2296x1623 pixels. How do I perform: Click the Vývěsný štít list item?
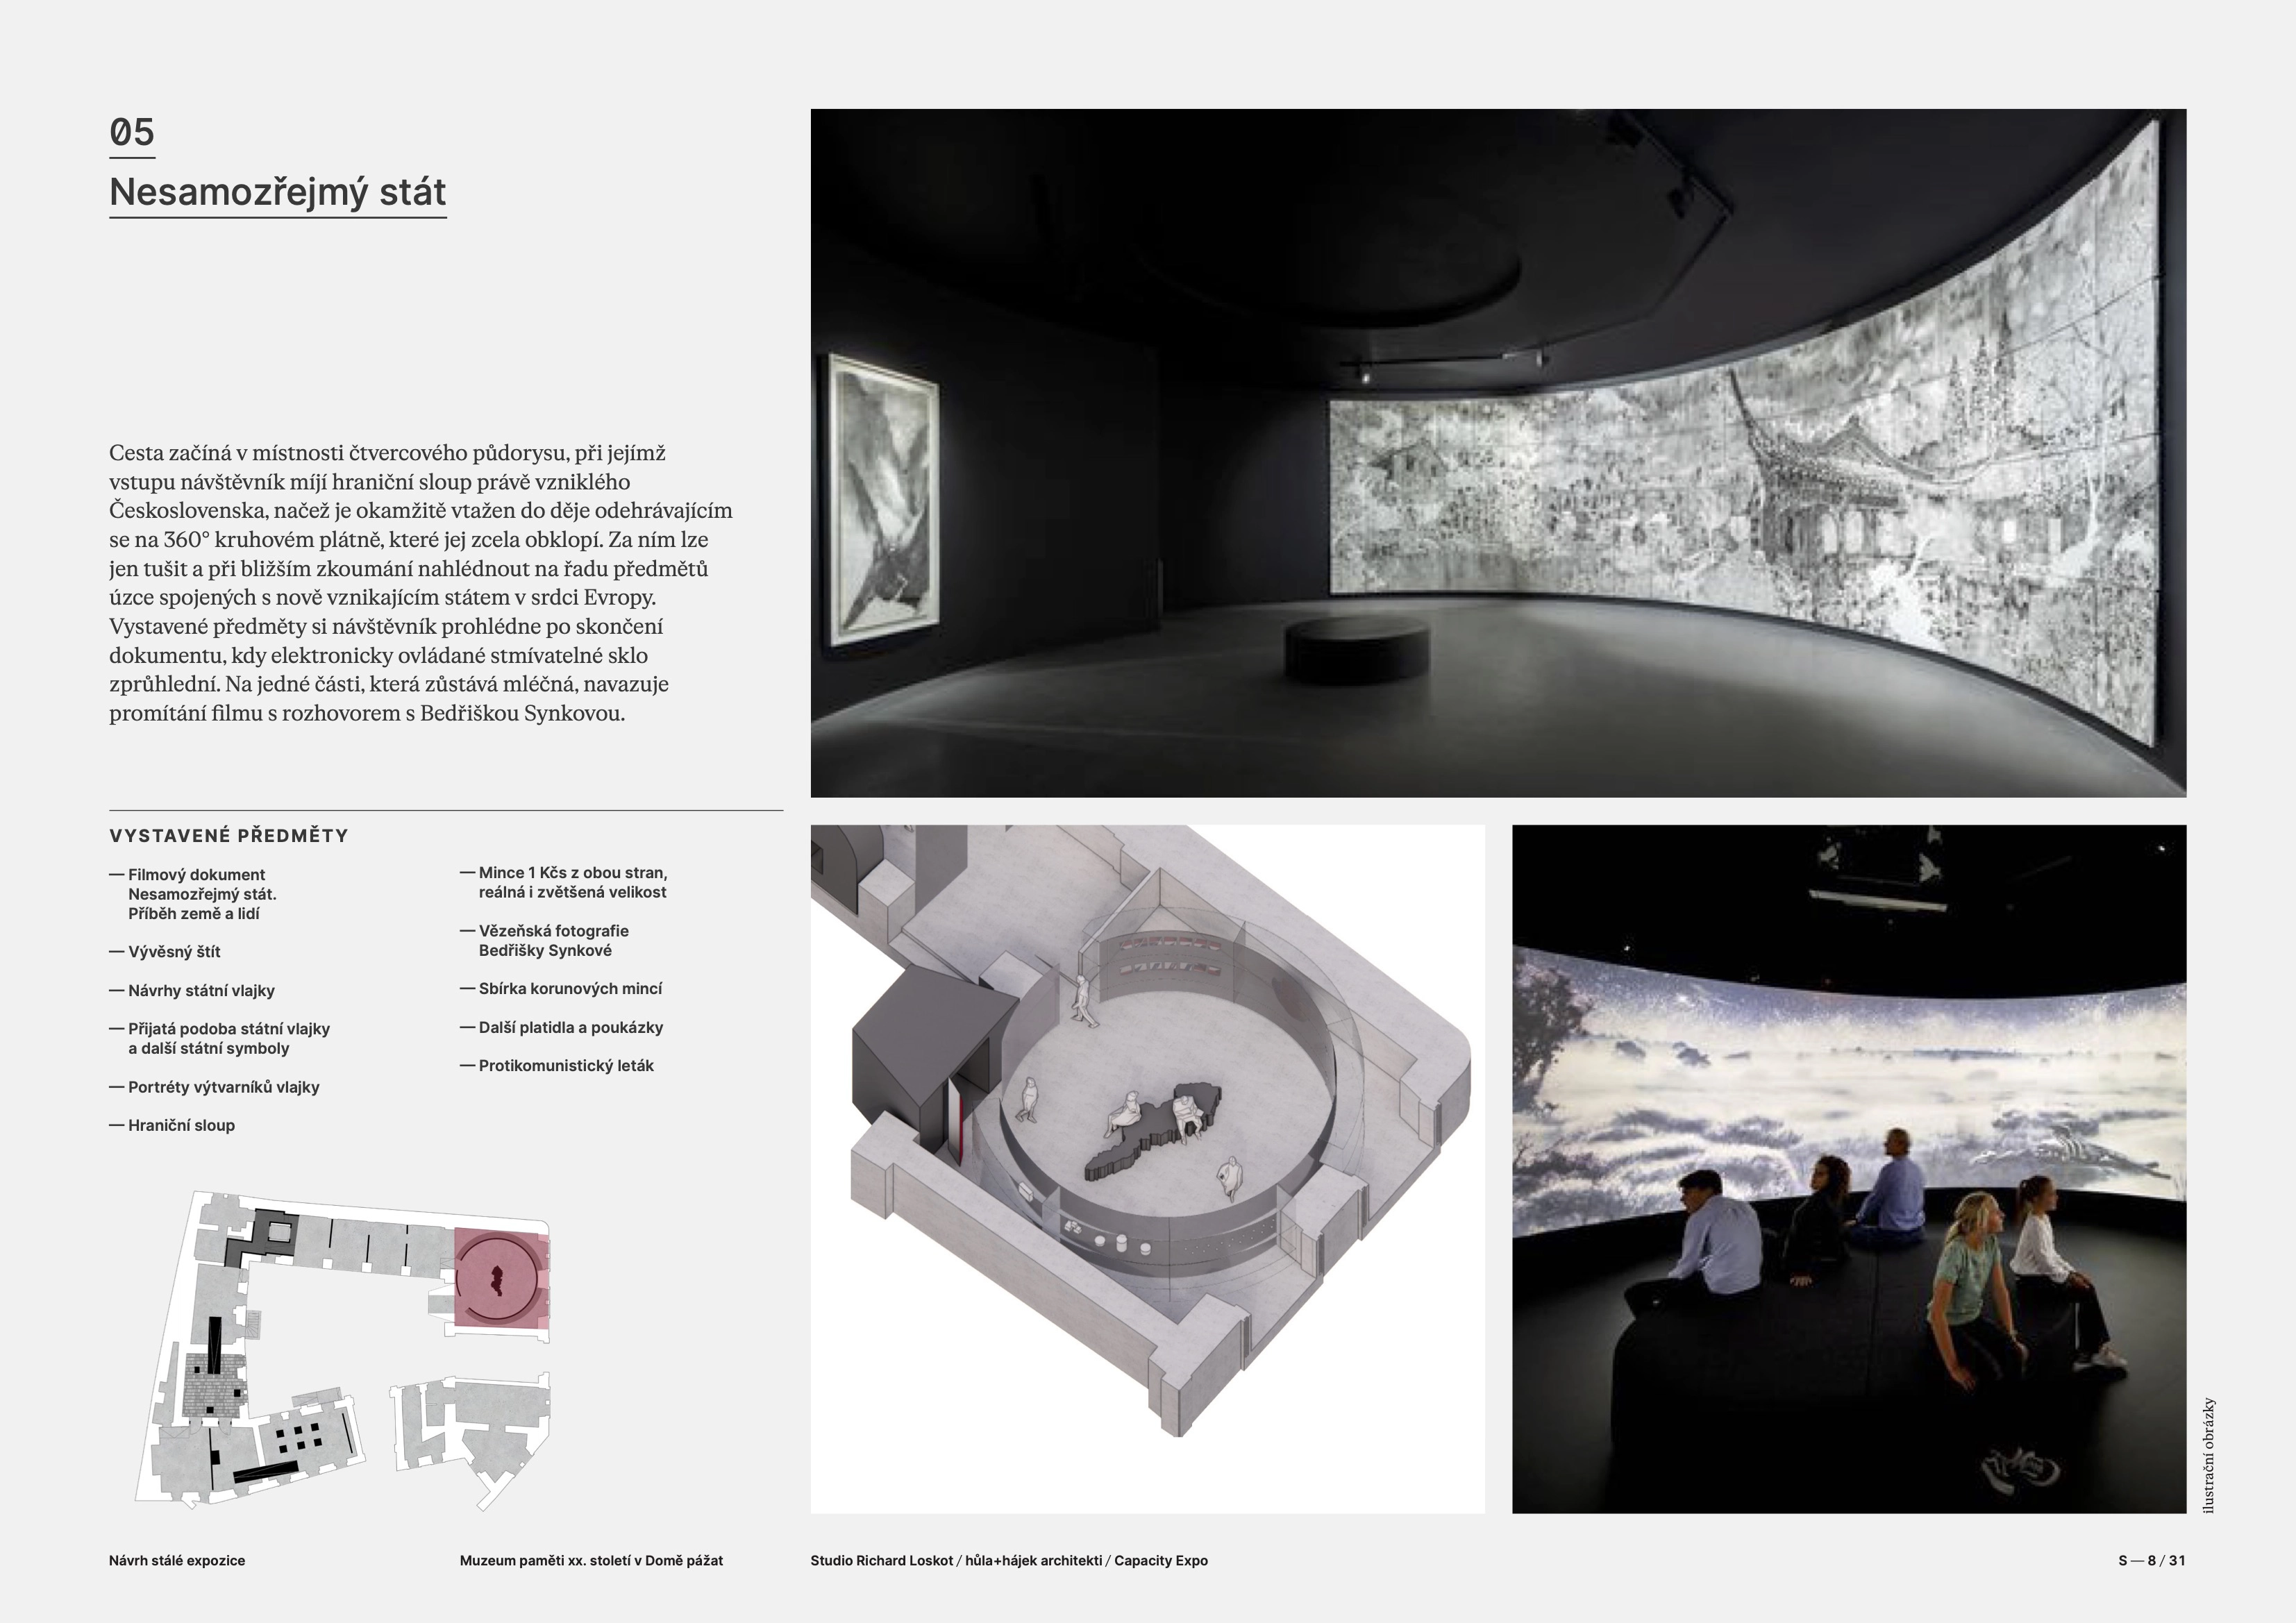174,952
